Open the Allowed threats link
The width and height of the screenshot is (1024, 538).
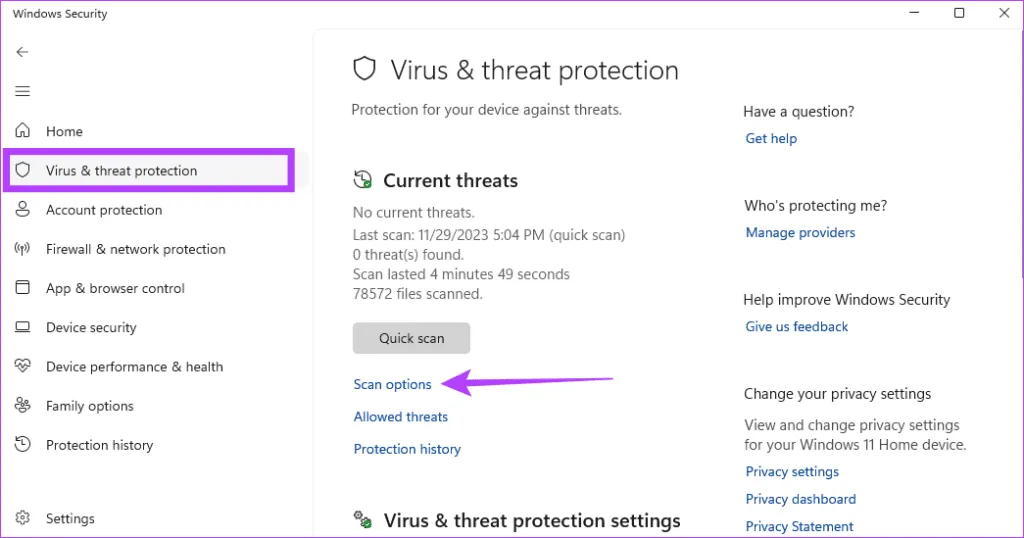tap(400, 417)
